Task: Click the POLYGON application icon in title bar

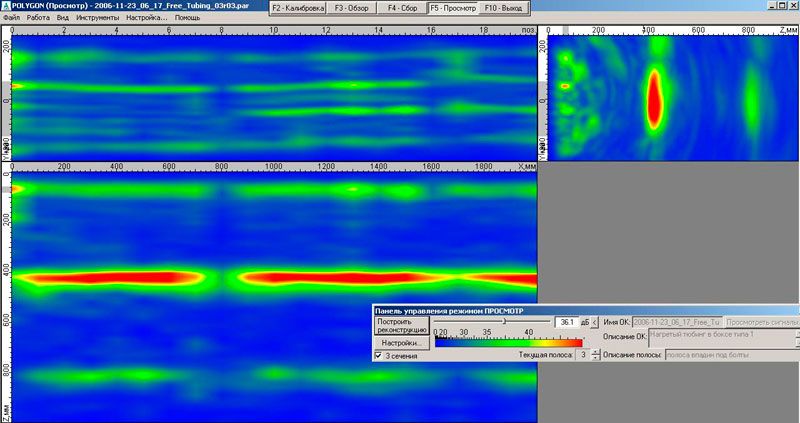Action: [x=6, y=7]
